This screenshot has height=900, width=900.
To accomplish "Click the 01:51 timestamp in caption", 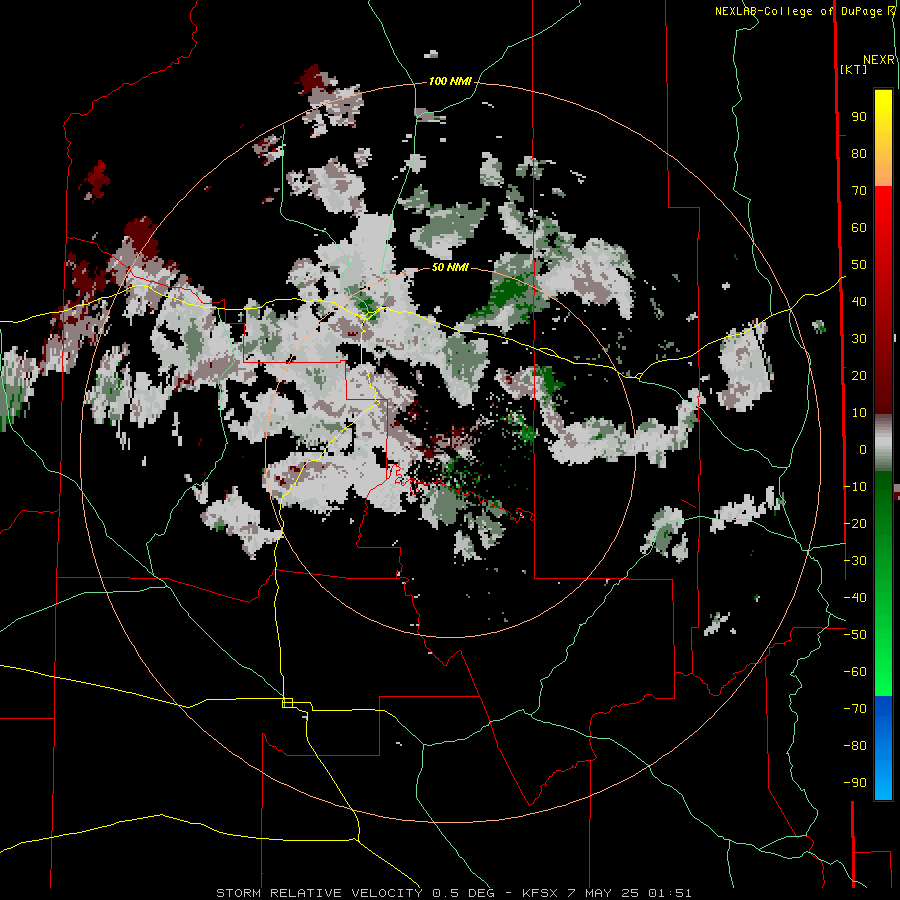I will click(670, 893).
